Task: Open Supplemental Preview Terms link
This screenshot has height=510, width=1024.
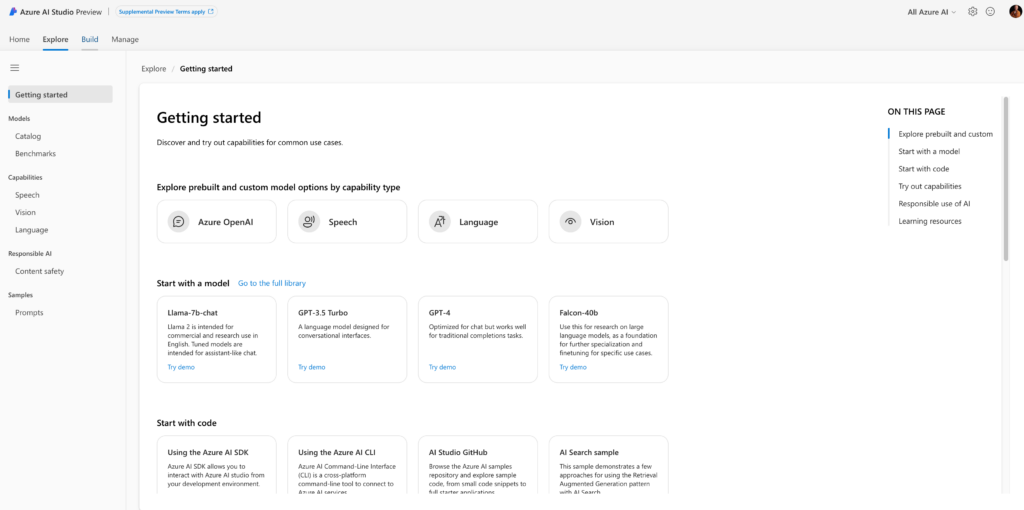Action: (x=166, y=12)
